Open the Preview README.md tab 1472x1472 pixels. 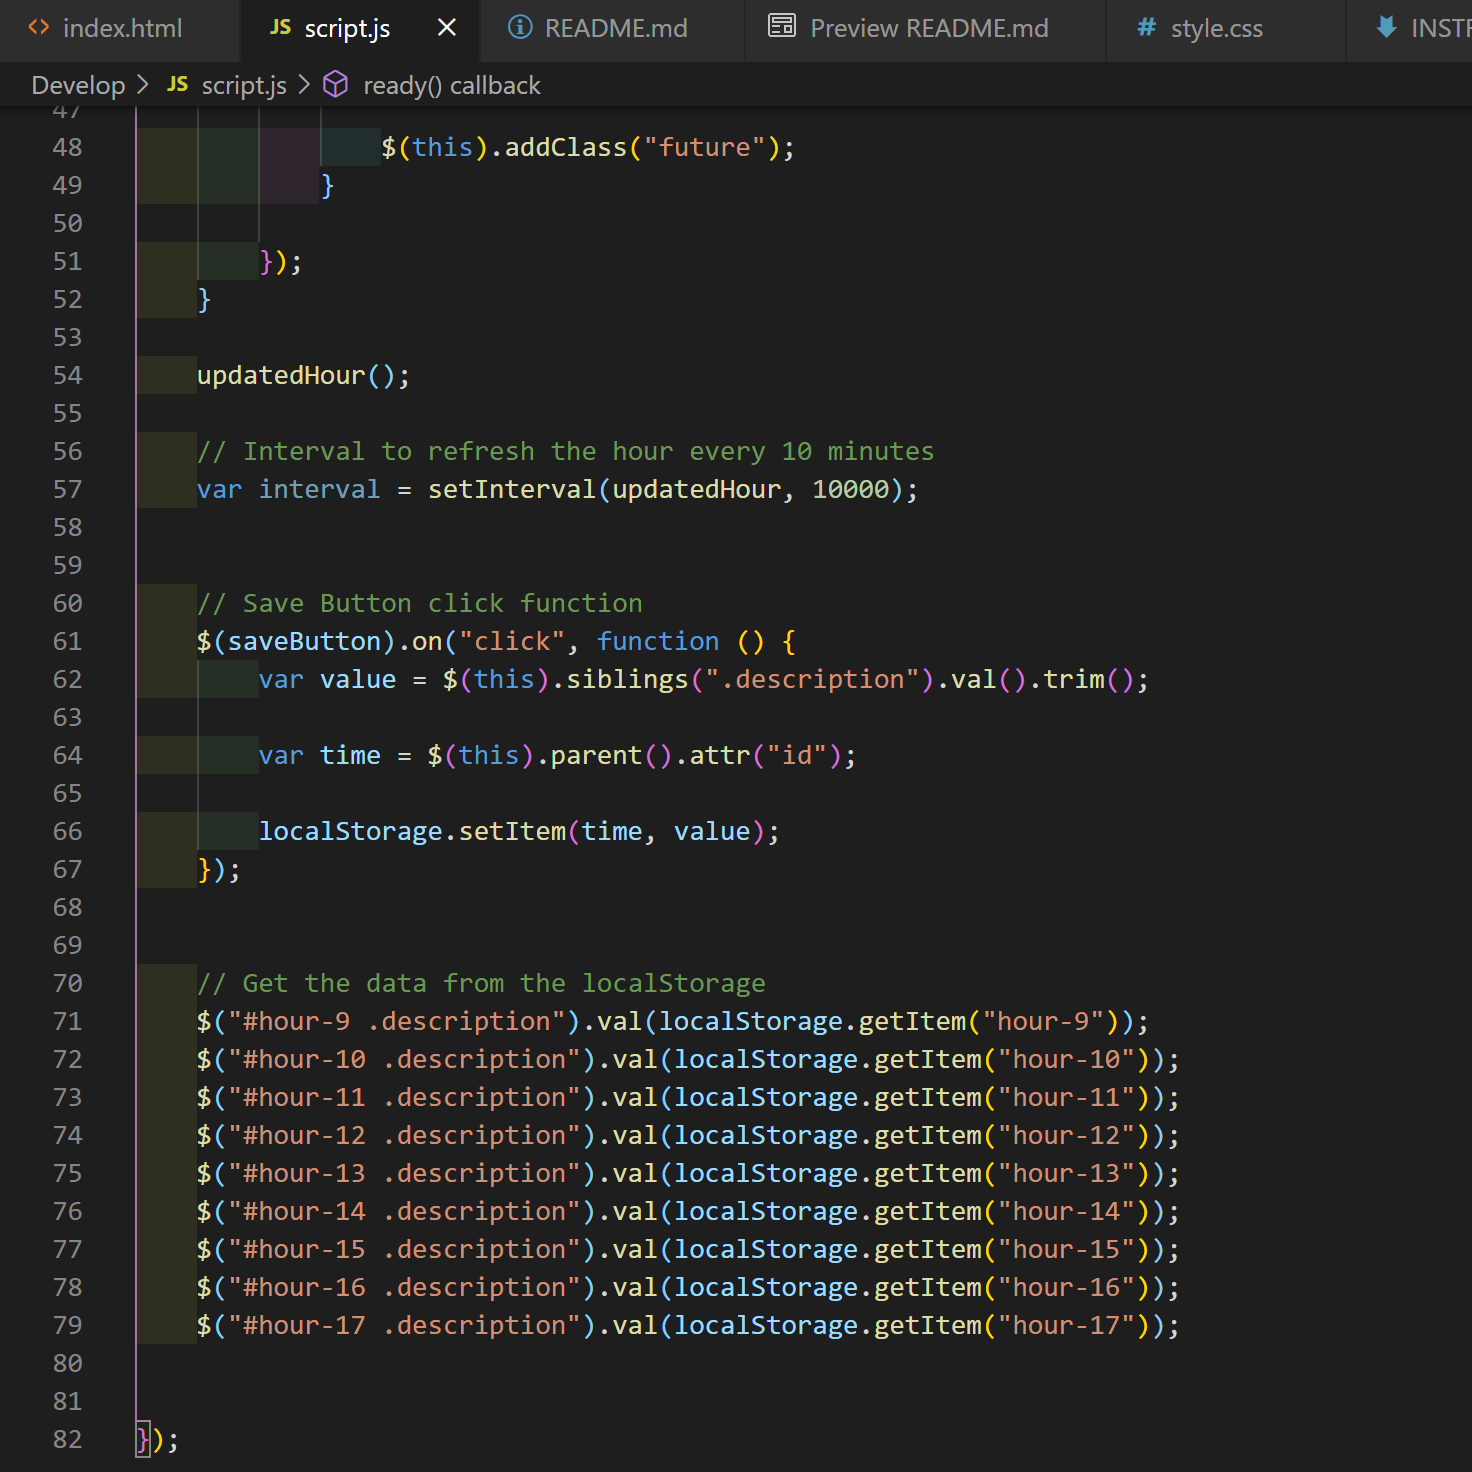click(x=926, y=28)
